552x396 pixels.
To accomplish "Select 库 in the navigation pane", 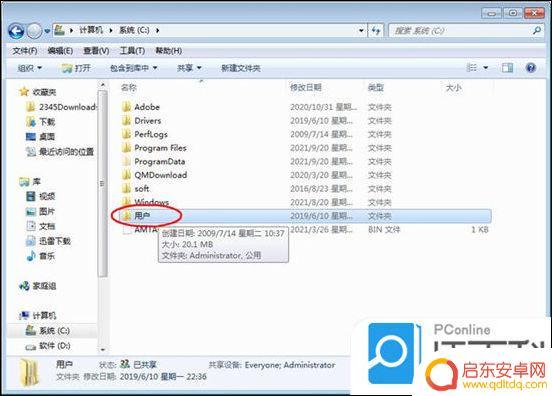I will 30,182.
